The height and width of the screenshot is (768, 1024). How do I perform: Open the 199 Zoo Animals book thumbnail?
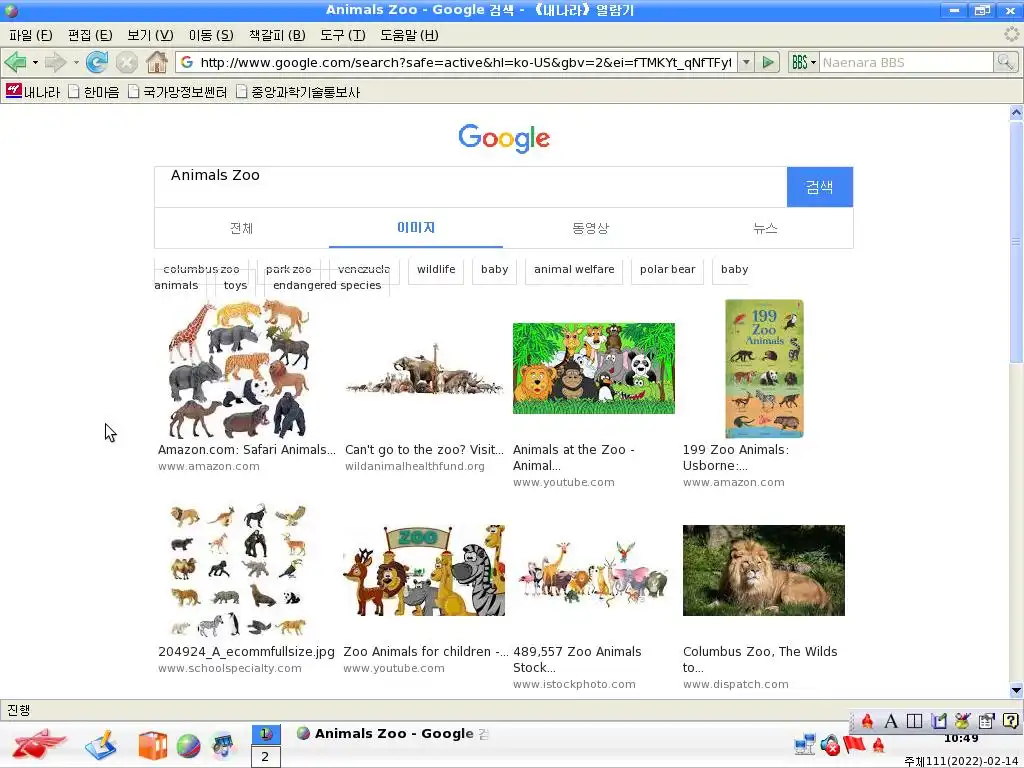tap(764, 368)
